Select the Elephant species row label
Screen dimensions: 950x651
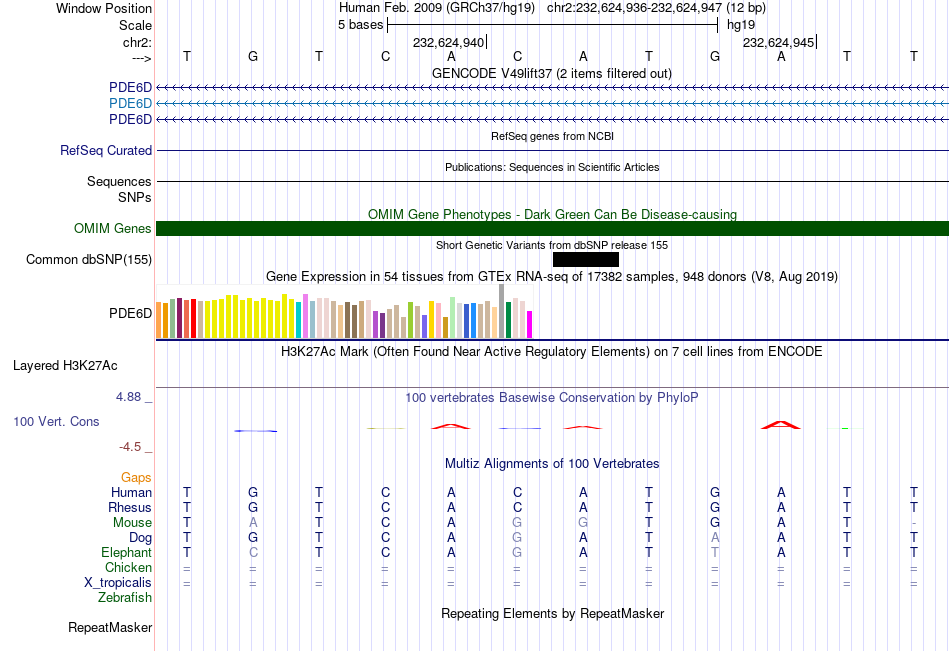point(127,552)
